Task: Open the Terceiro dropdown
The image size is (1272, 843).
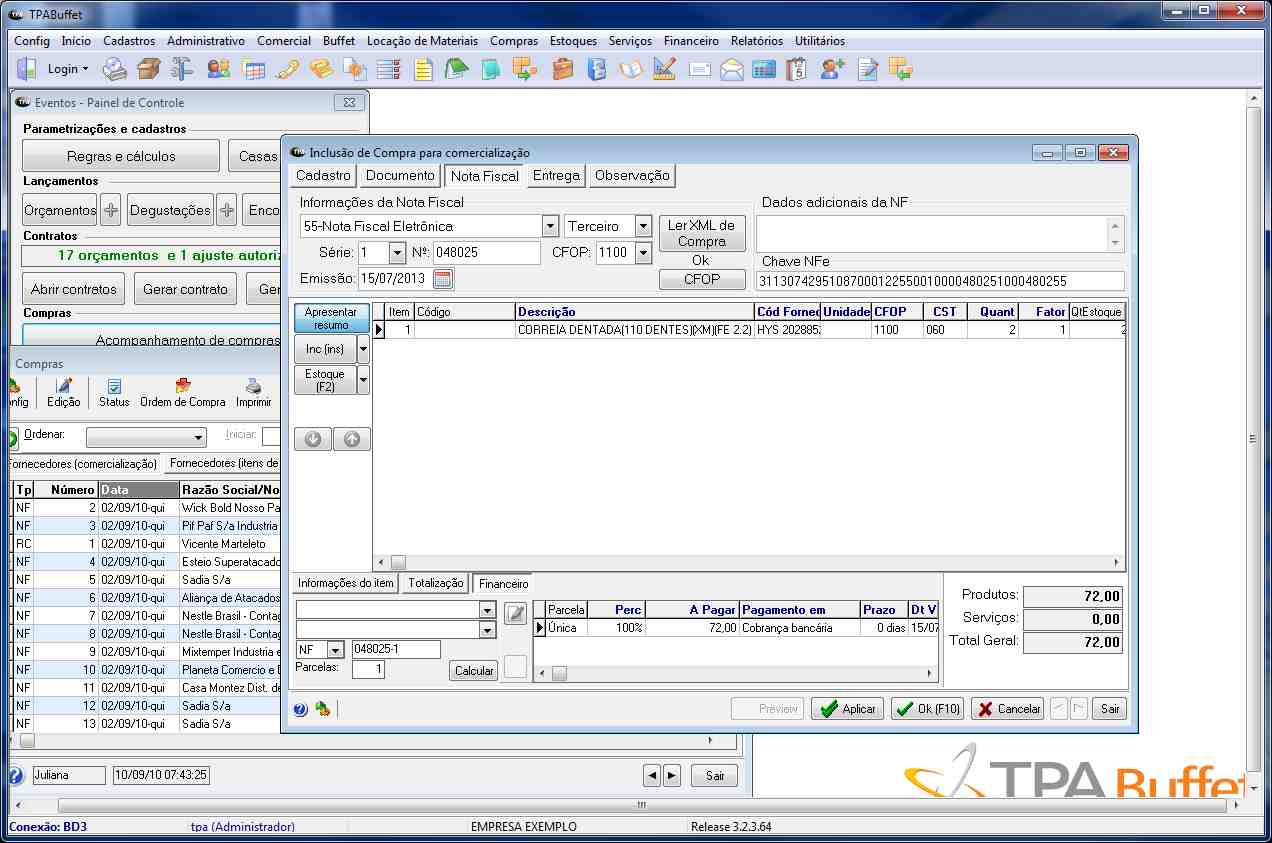Action: [643, 227]
